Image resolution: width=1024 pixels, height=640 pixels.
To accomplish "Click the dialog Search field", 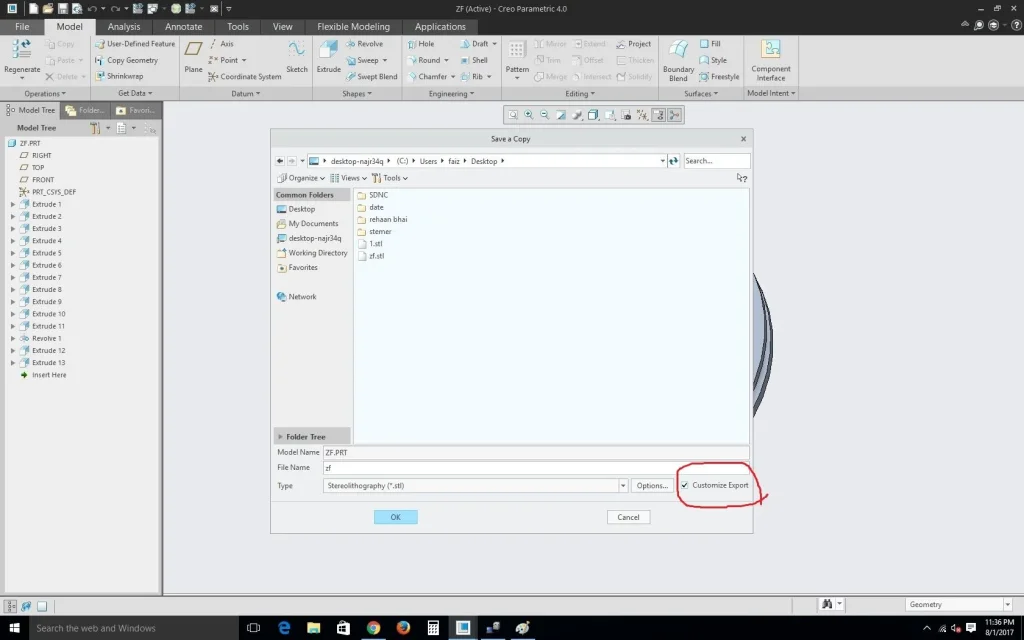I will point(716,161).
